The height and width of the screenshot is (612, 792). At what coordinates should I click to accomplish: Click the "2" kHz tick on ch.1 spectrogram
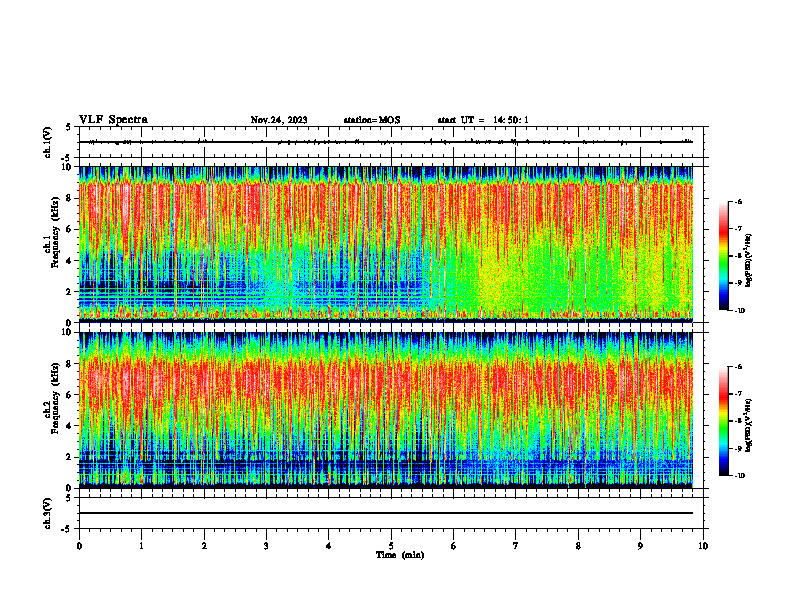coord(70,291)
